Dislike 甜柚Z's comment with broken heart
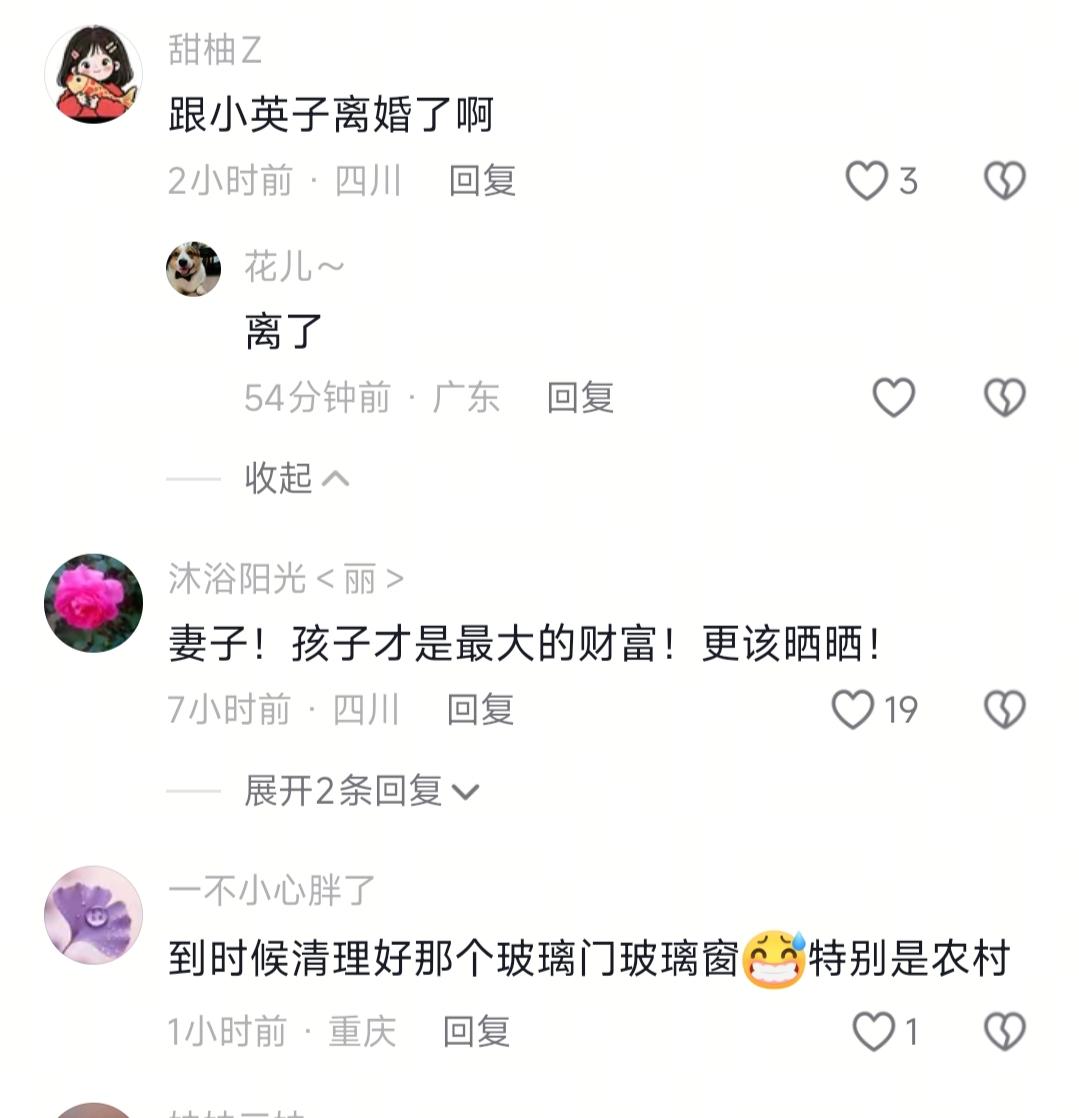The width and height of the screenshot is (1079, 1118). pyautogui.click(x=1005, y=180)
